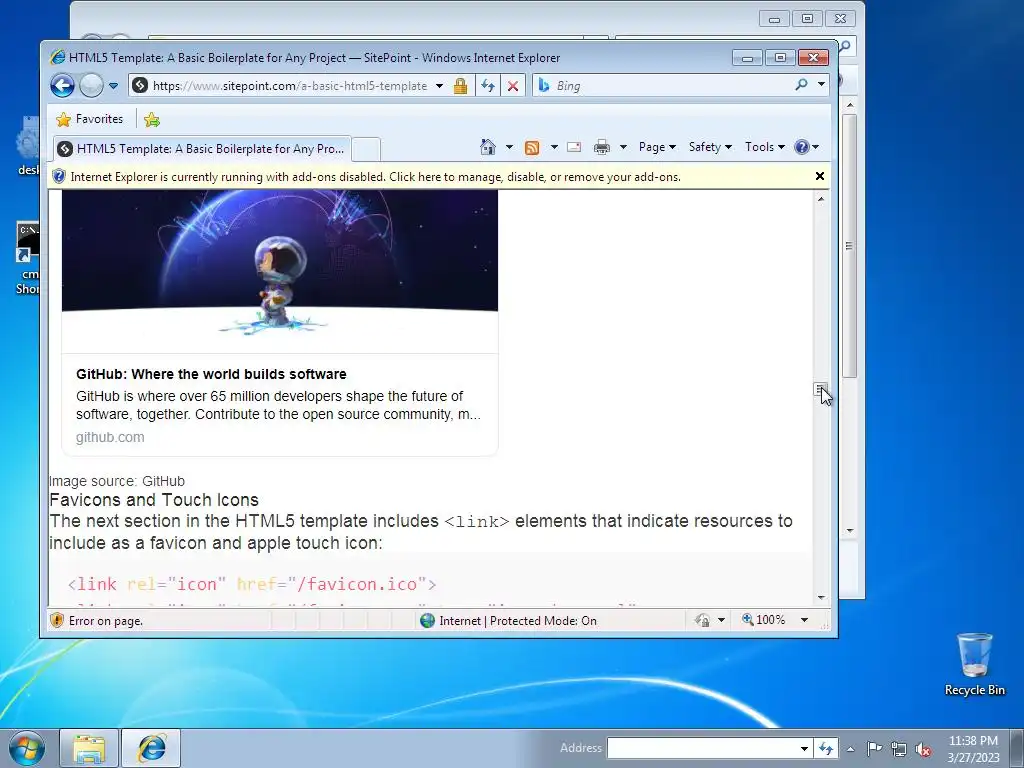Image resolution: width=1024 pixels, height=768 pixels.
Task: Click the page scroll down arrow
Action: 821,598
